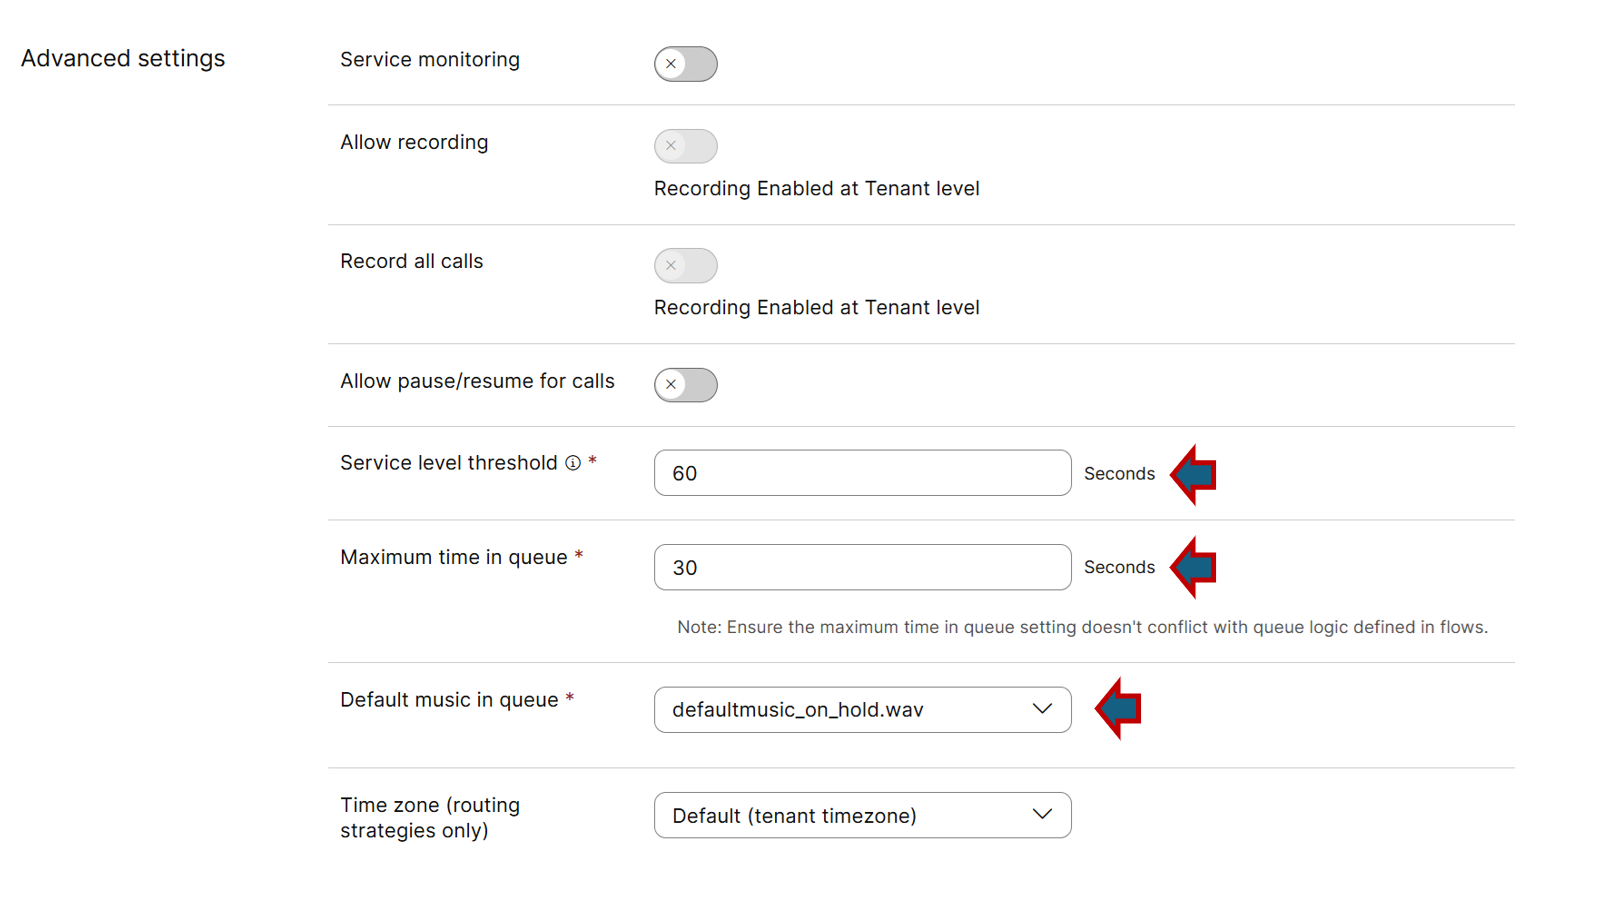Open the Default music in queue dropdown
Screen dimensions: 1603x905
862,710
